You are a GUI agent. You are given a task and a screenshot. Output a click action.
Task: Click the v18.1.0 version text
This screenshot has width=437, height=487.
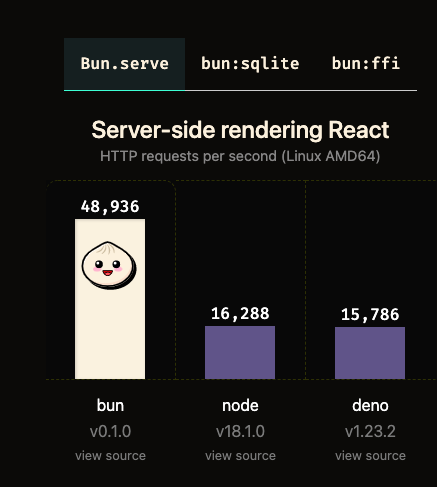point(240,431)
